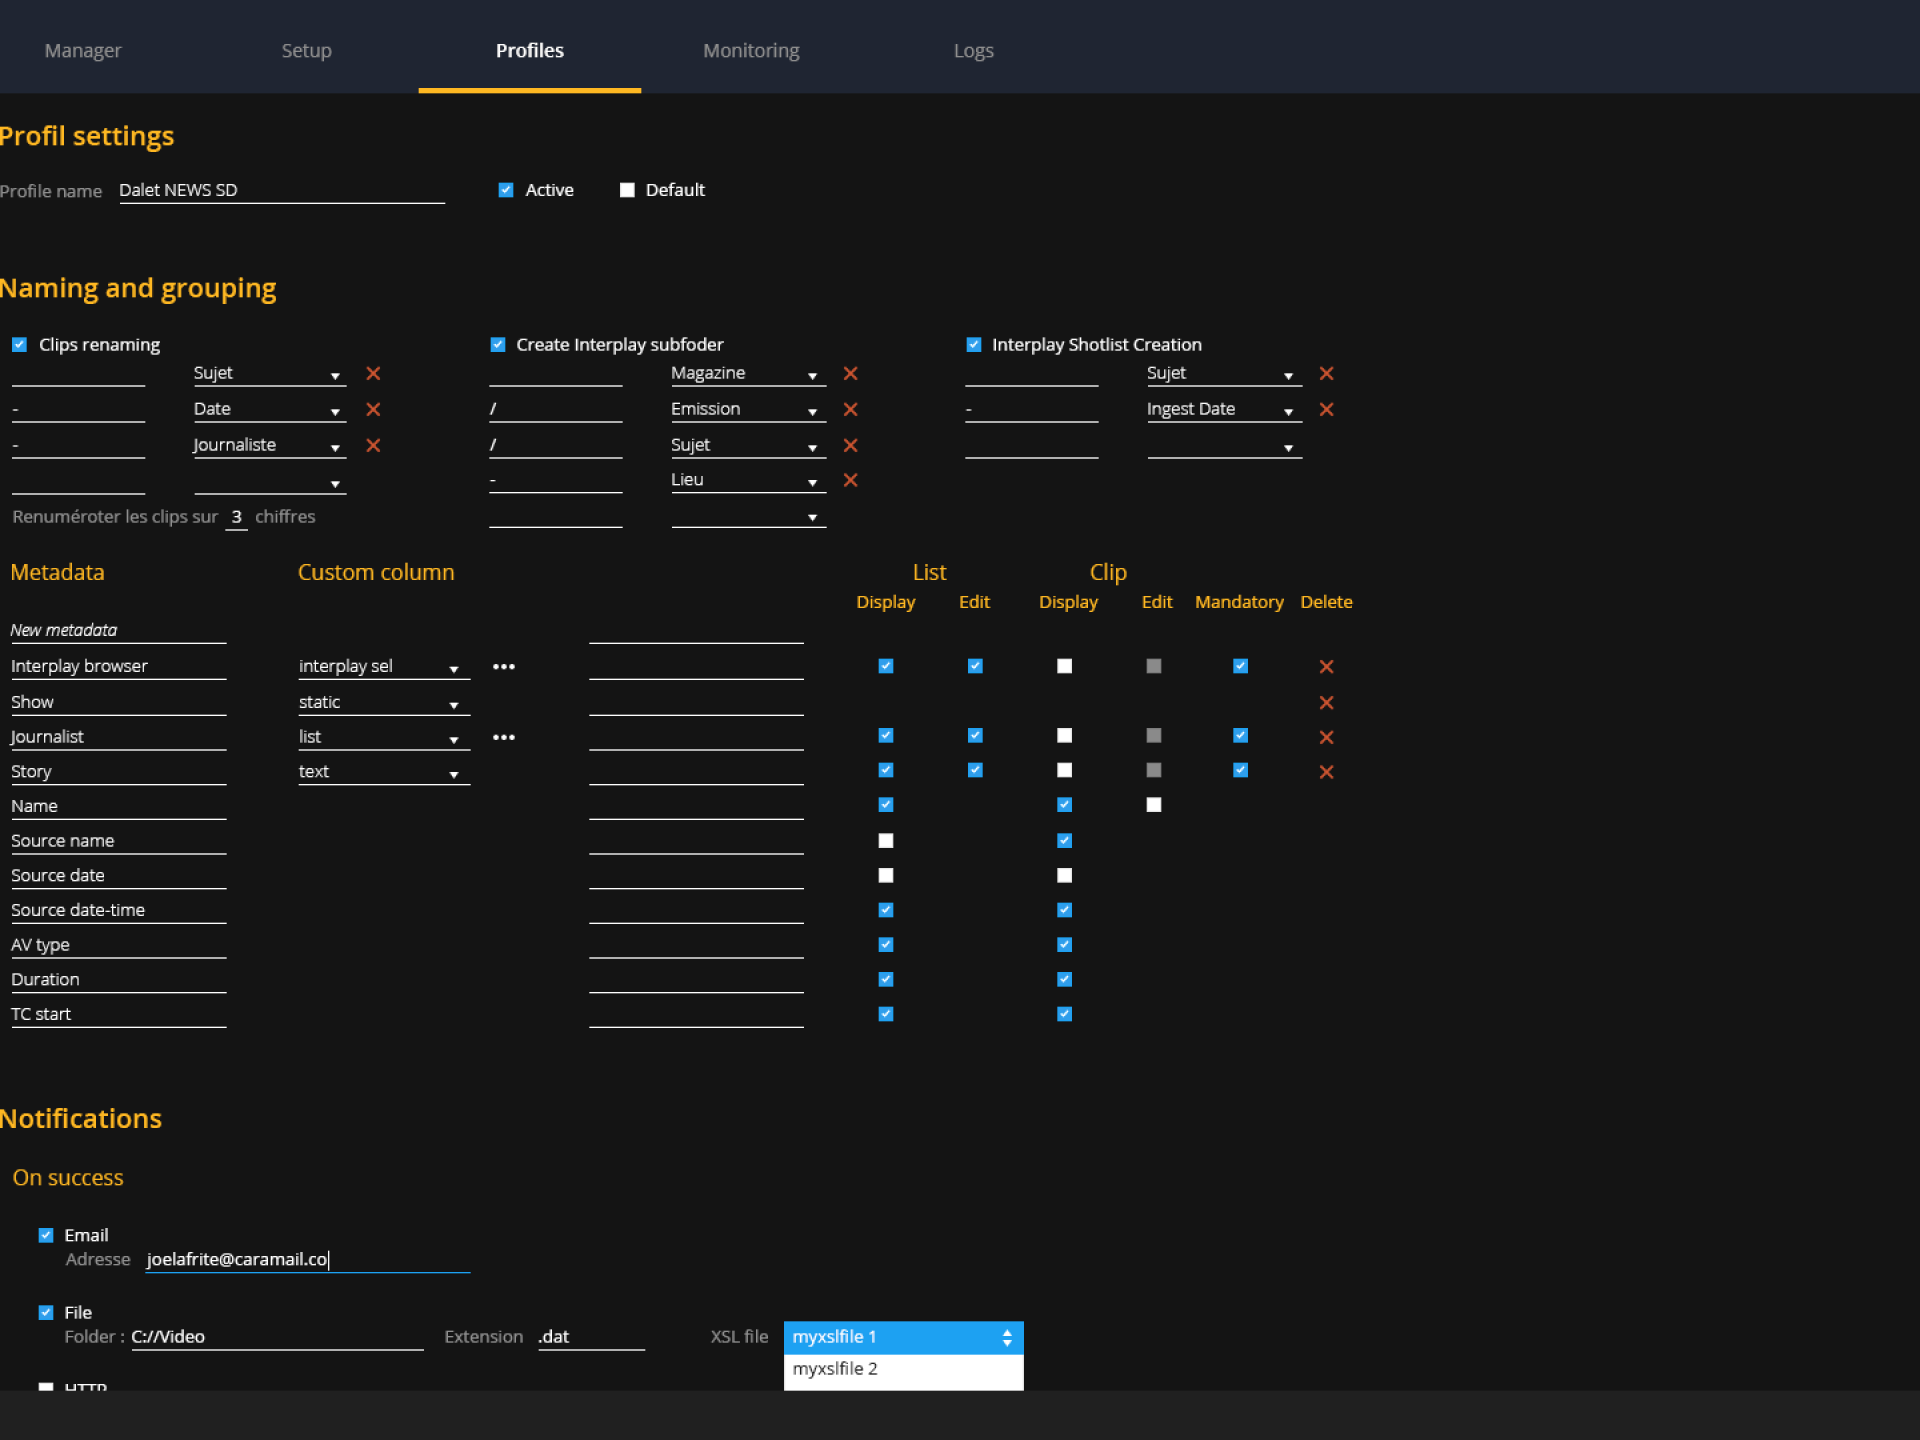Click the Folder path field
Screen dimensions: 1920x1440
[x=277, y=1337]
